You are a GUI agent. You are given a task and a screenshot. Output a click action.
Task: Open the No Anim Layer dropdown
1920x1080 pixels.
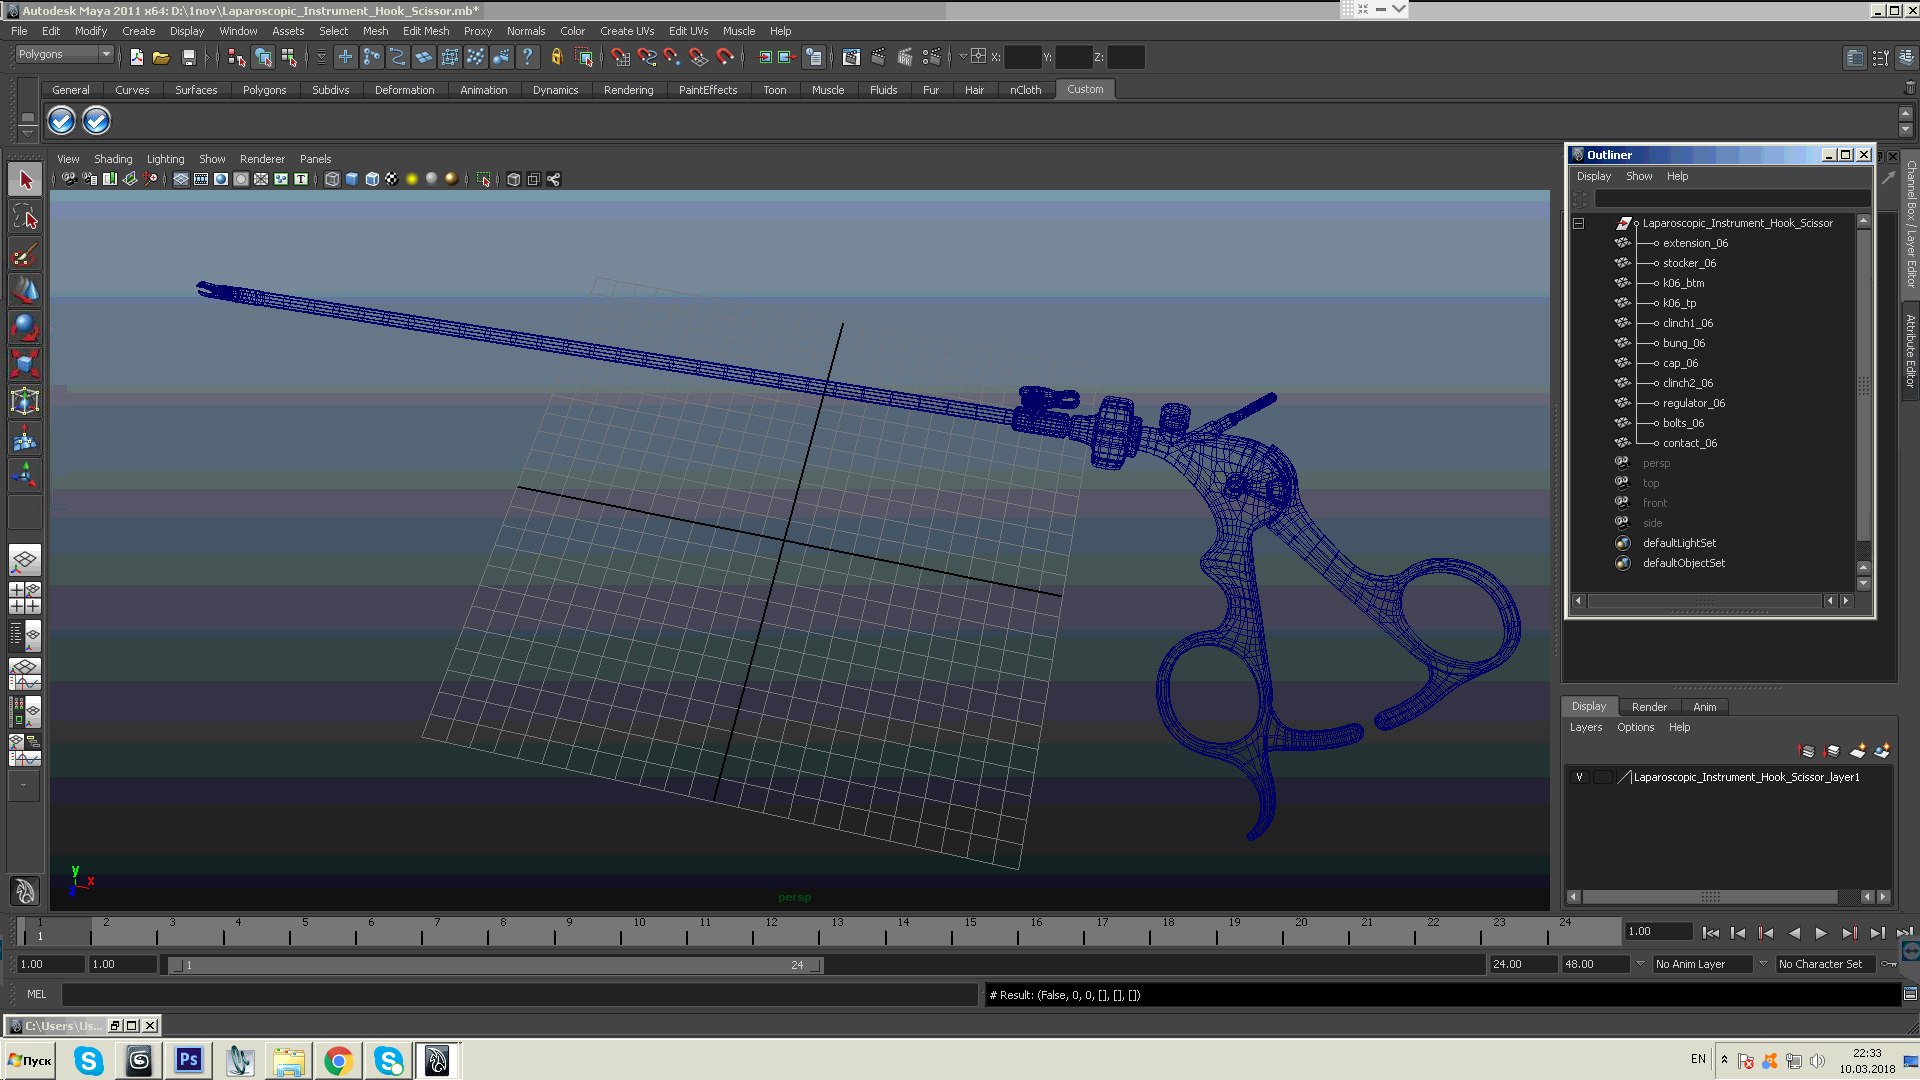(x=1702, y=964)
